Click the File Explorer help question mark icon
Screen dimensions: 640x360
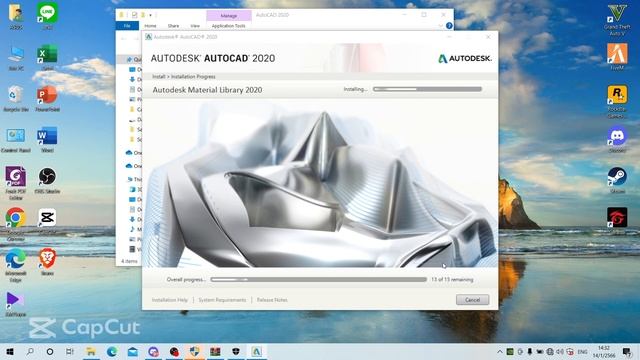click(449, 26)
